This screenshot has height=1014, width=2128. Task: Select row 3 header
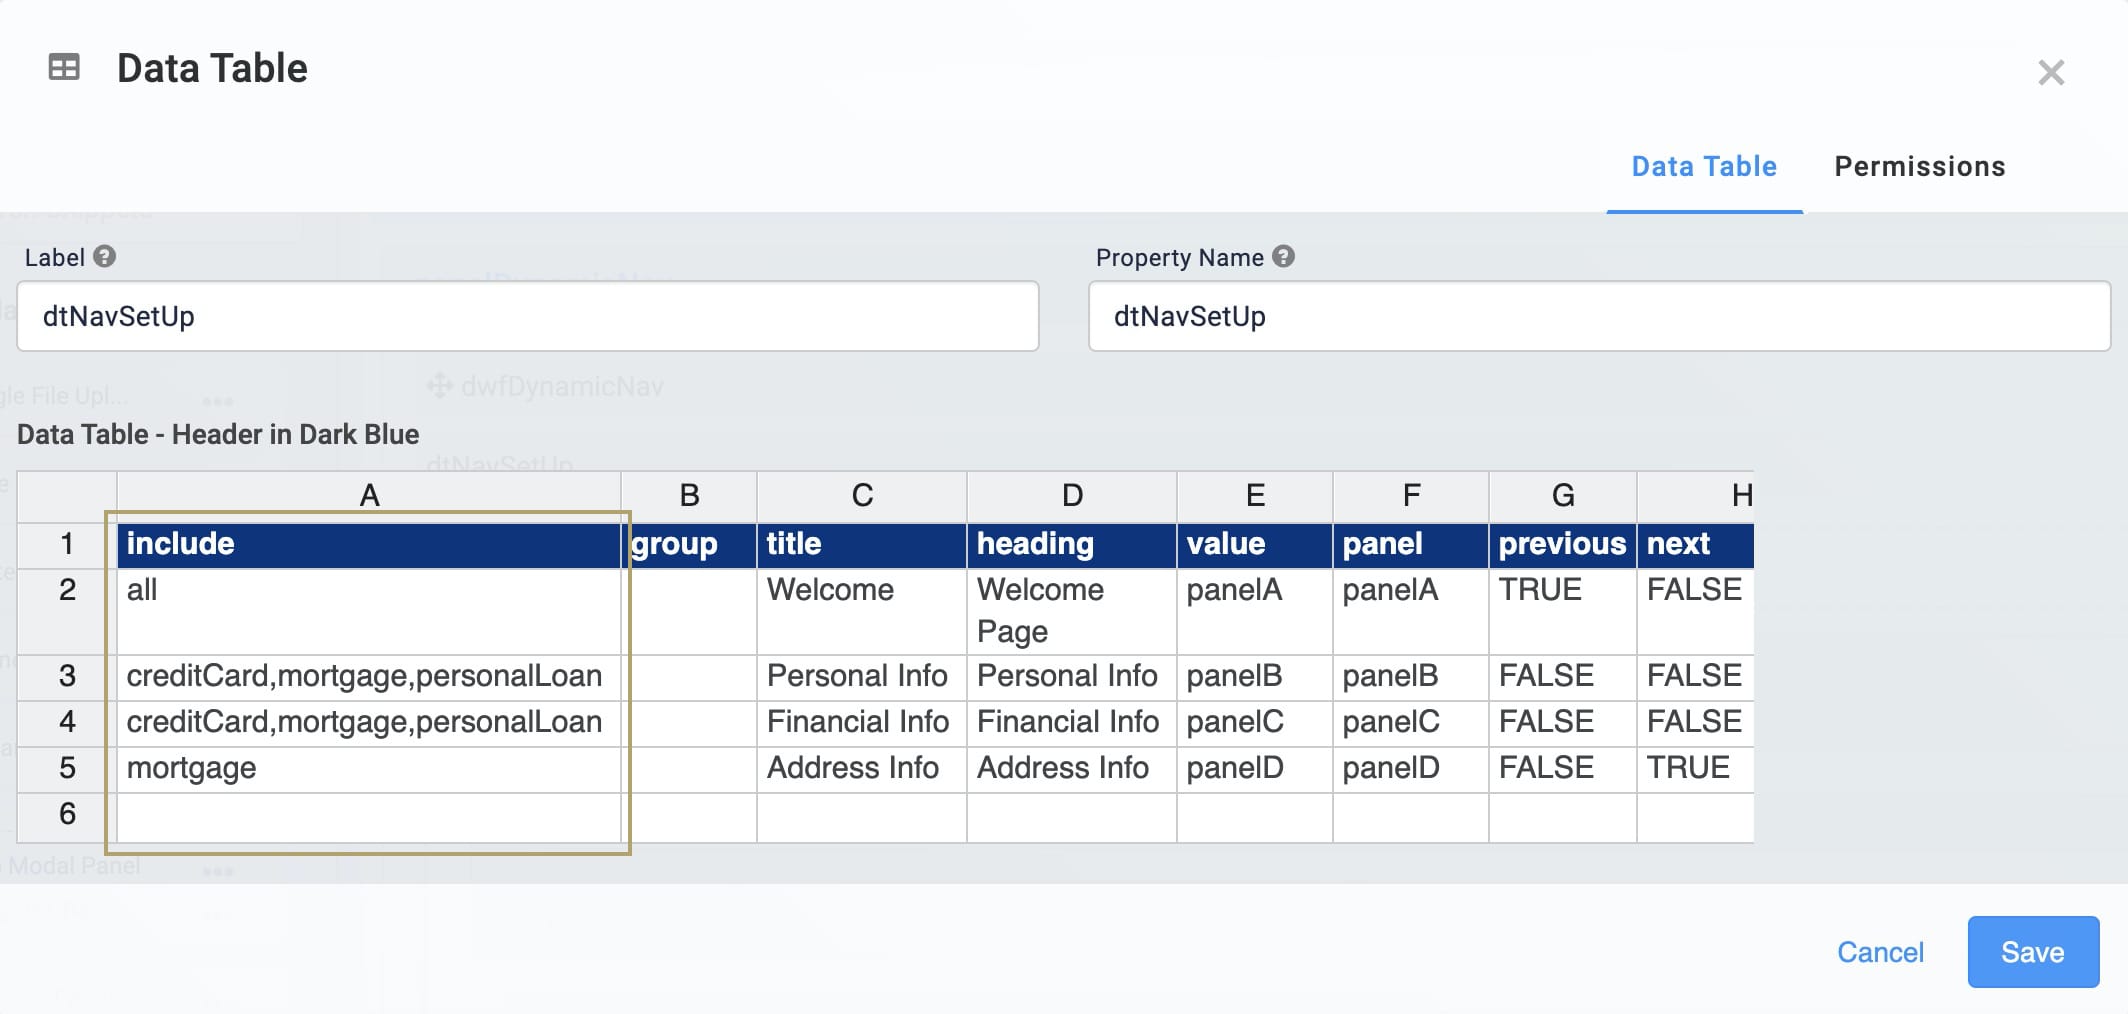[x=67, y=676]
